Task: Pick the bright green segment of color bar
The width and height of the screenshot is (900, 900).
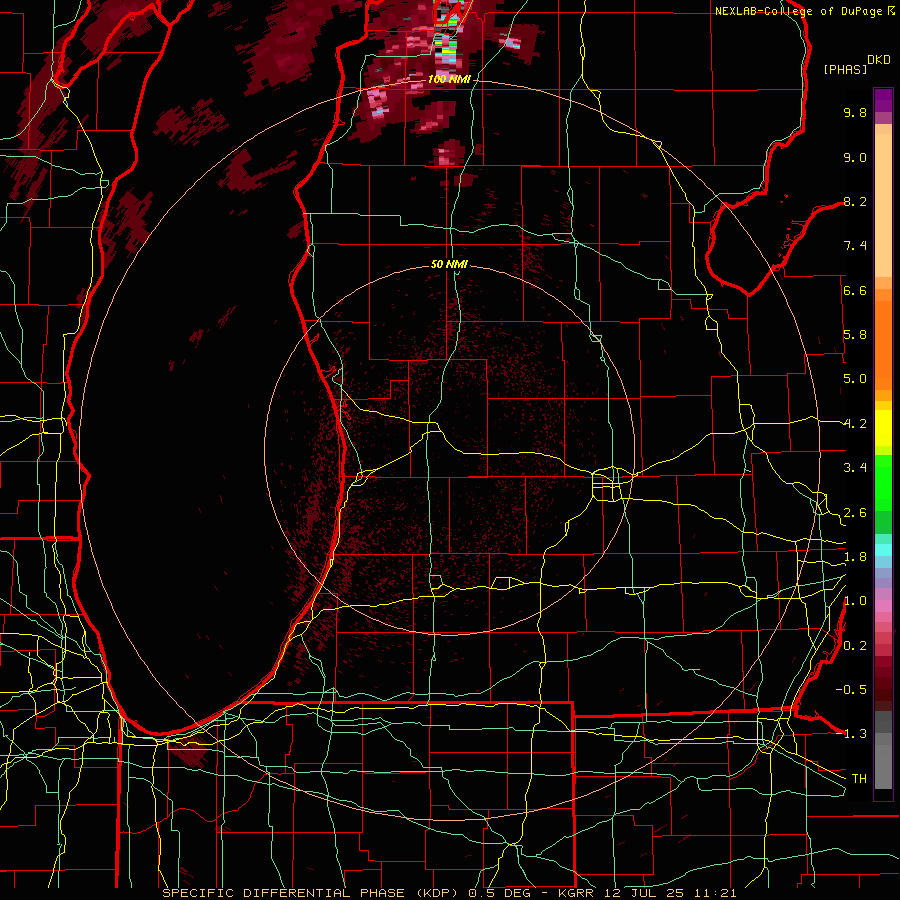Action: tap(883, 482)
